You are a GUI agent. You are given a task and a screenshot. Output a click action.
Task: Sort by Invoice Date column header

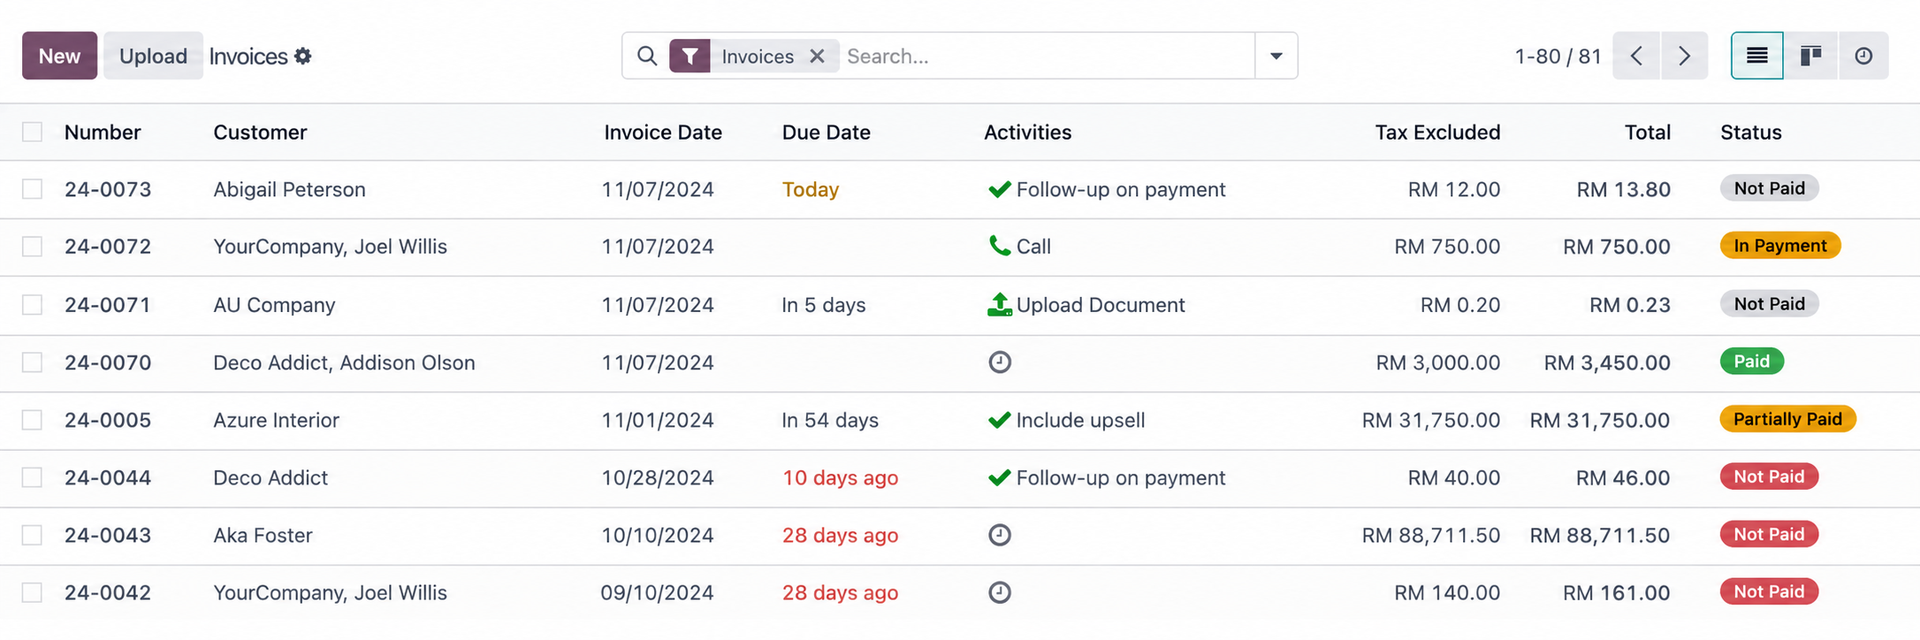pyautogui.click(x=662, y=132)
